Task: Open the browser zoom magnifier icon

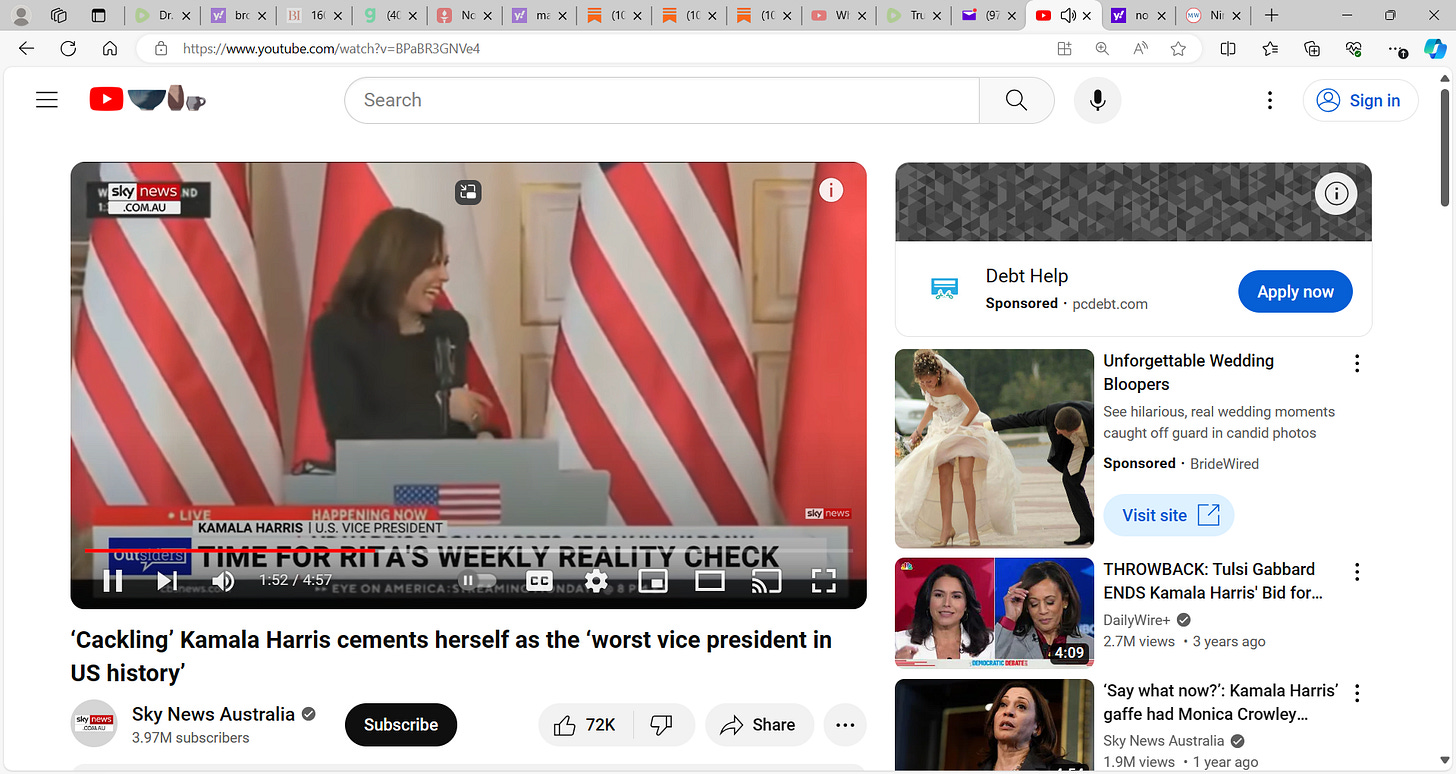Action: click(1102, 48)
